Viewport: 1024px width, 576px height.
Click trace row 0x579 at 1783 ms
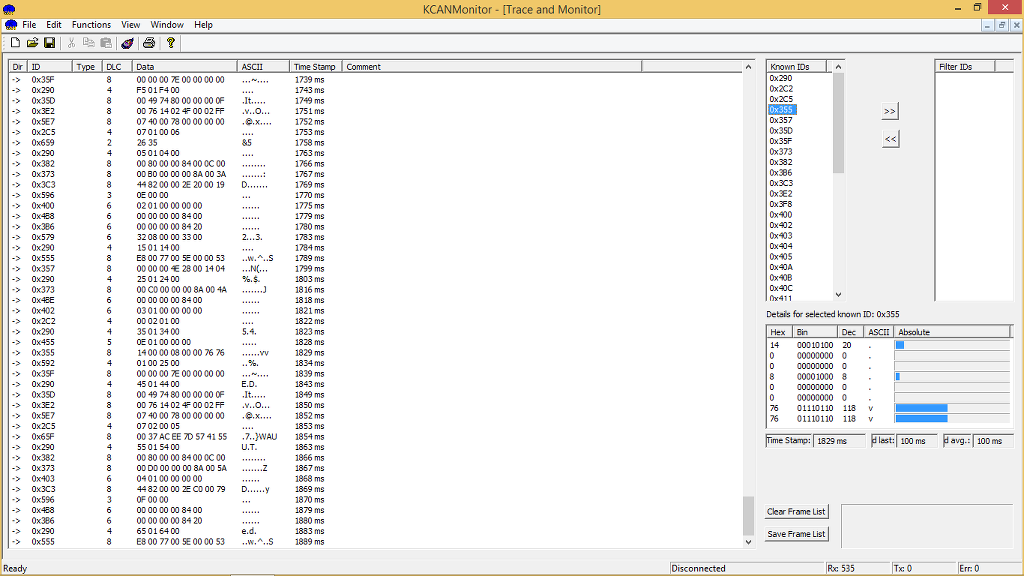(x=376, y=237)
